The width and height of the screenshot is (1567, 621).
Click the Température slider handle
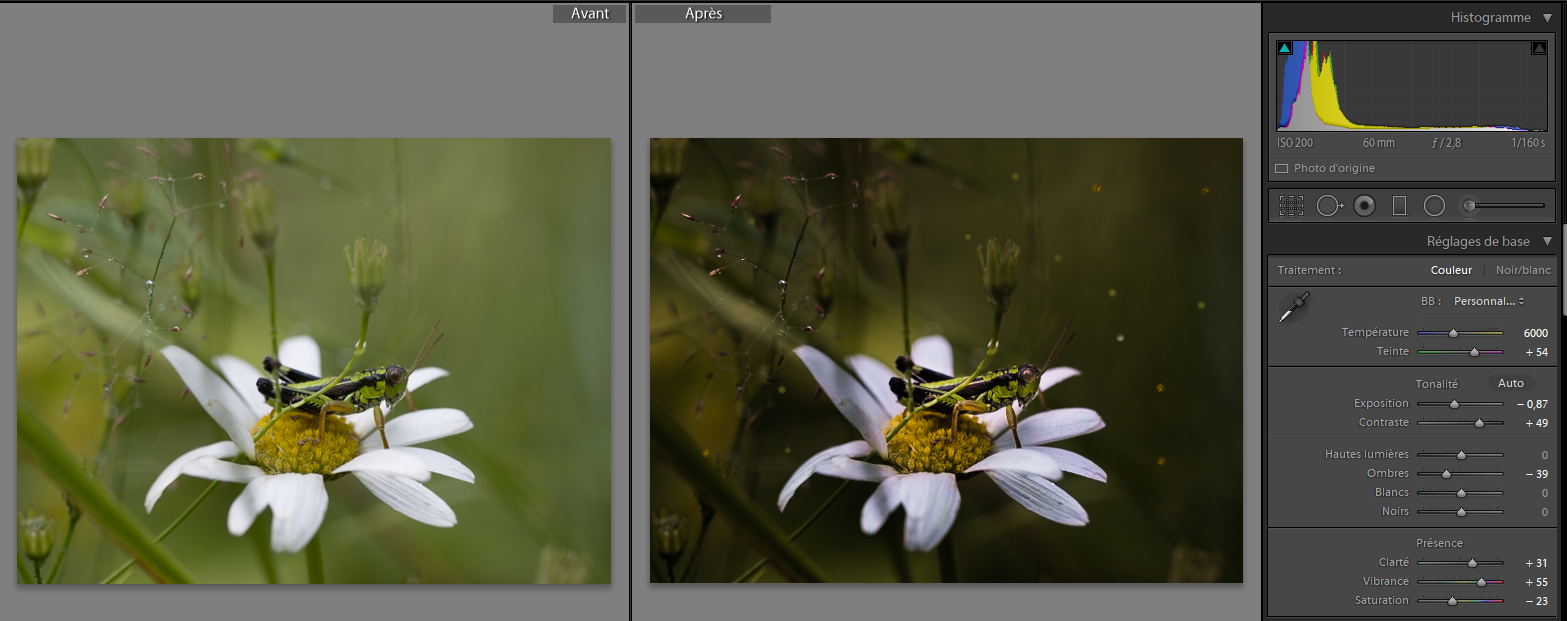pos(1453,333)
